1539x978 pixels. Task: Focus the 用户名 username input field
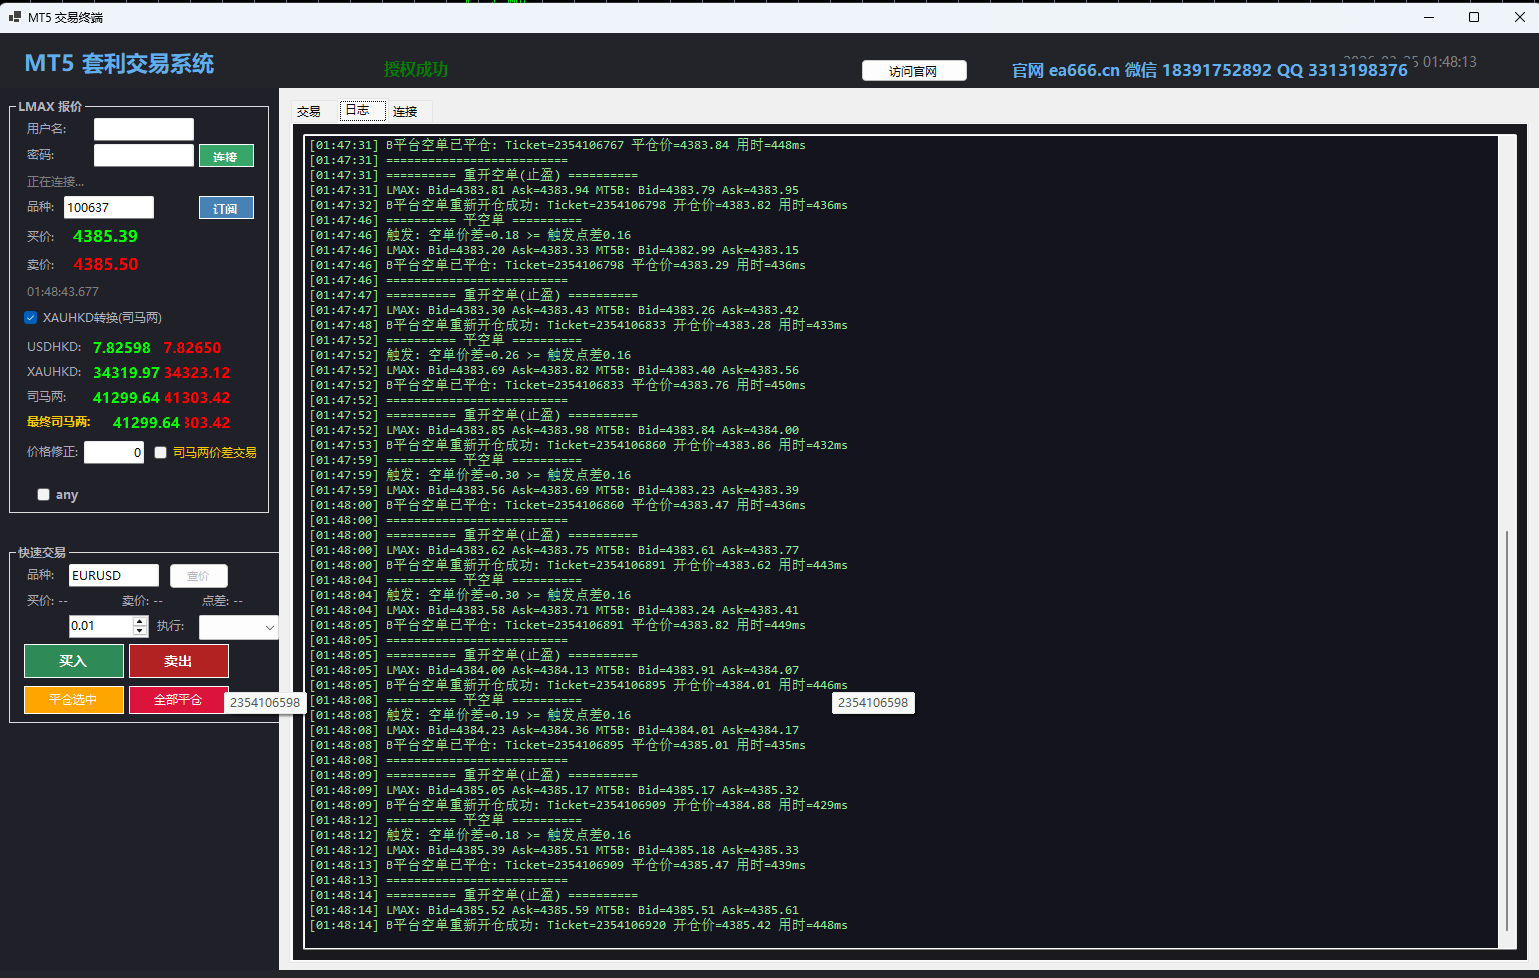tap(144, 129)
